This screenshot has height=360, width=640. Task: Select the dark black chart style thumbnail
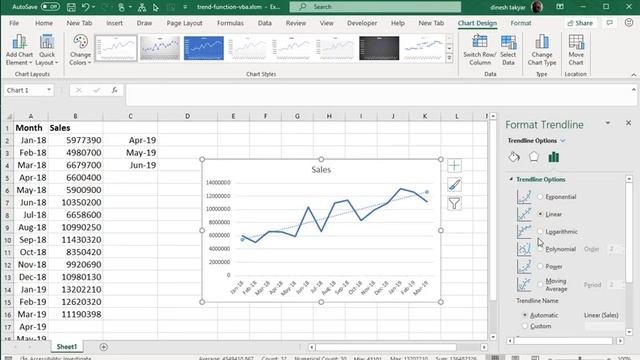point(379,48)
